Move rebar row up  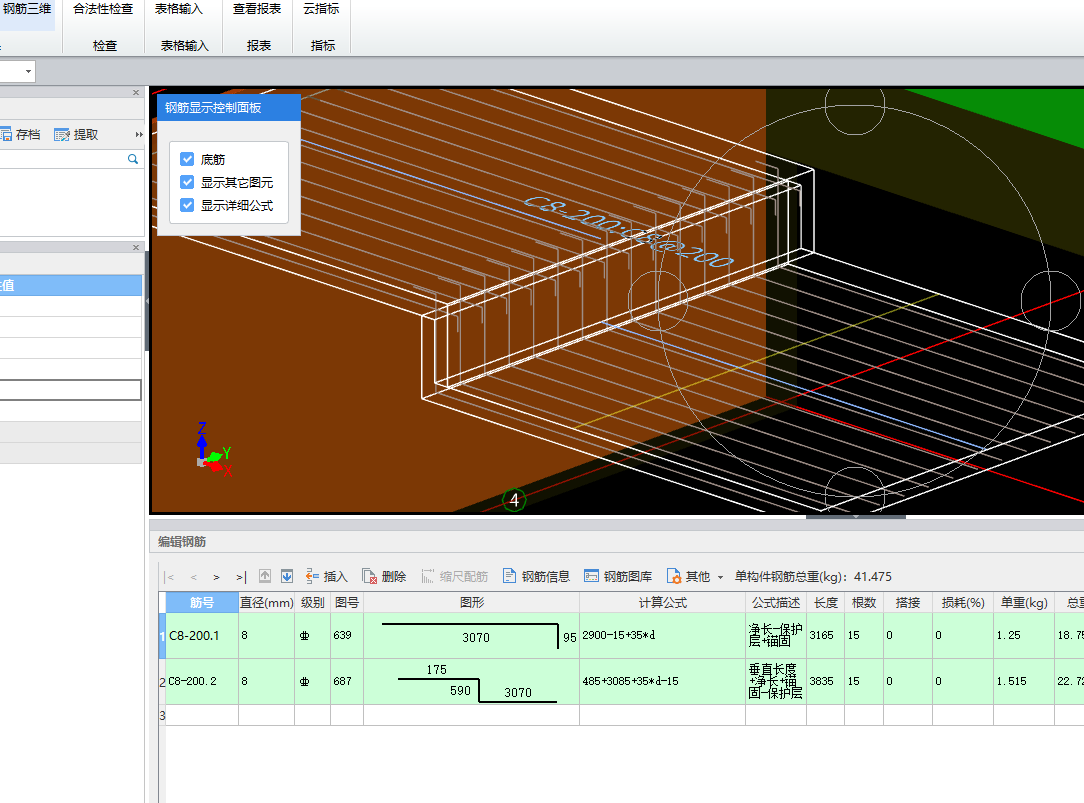[265, 576]
